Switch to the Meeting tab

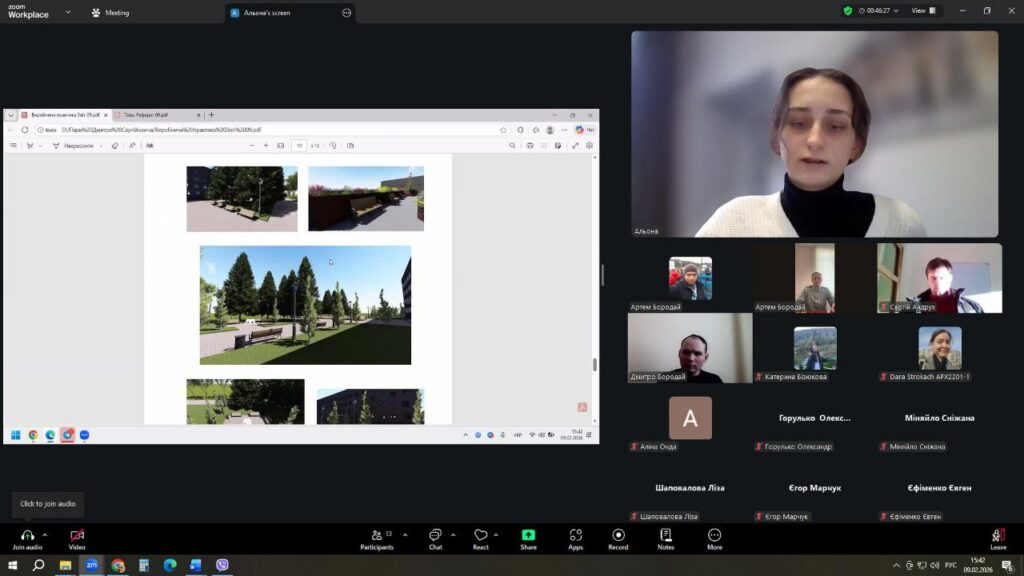pos(110,13)
